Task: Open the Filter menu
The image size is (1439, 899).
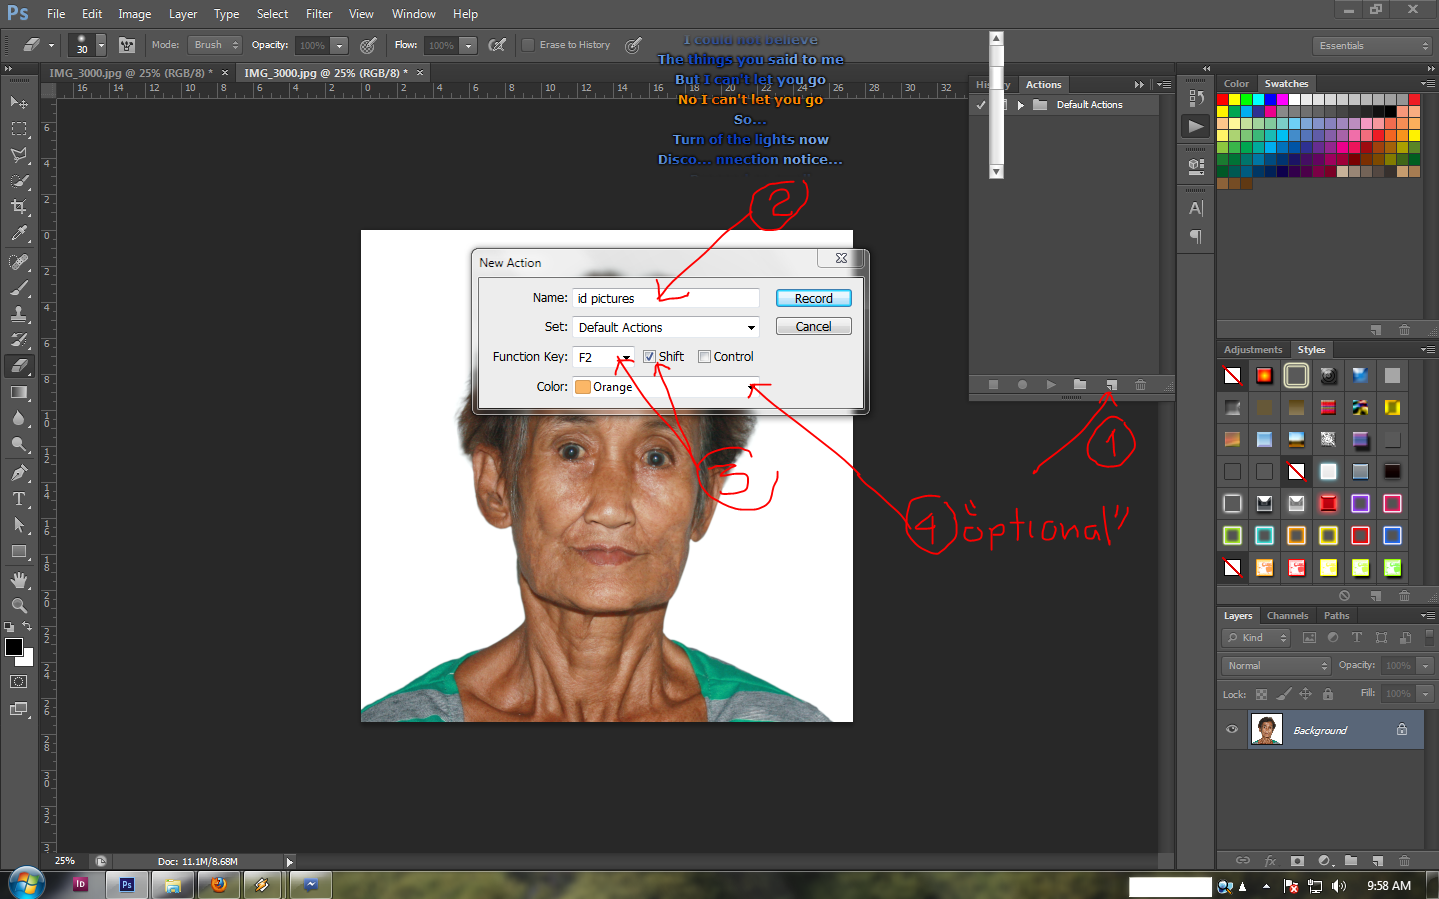Action: [x=319, y=14]
